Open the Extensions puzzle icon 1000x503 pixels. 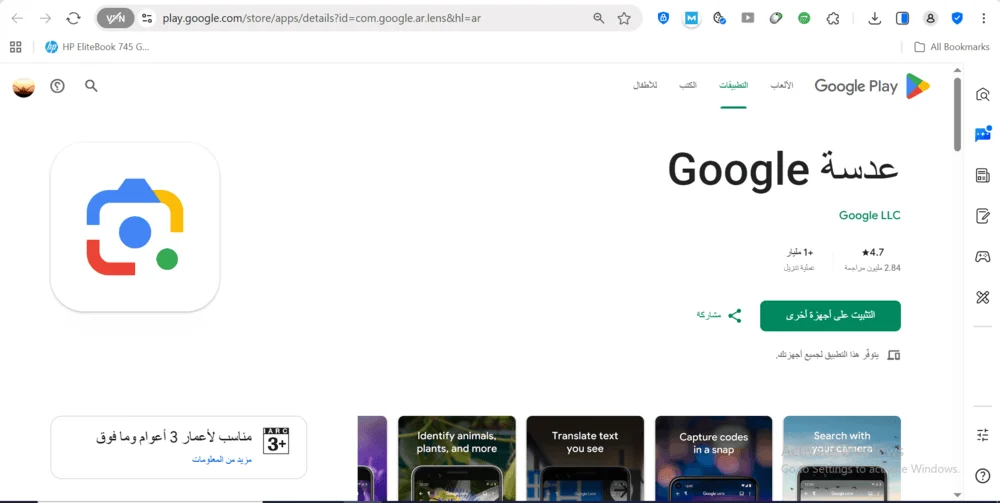click(x=833, y=18)
